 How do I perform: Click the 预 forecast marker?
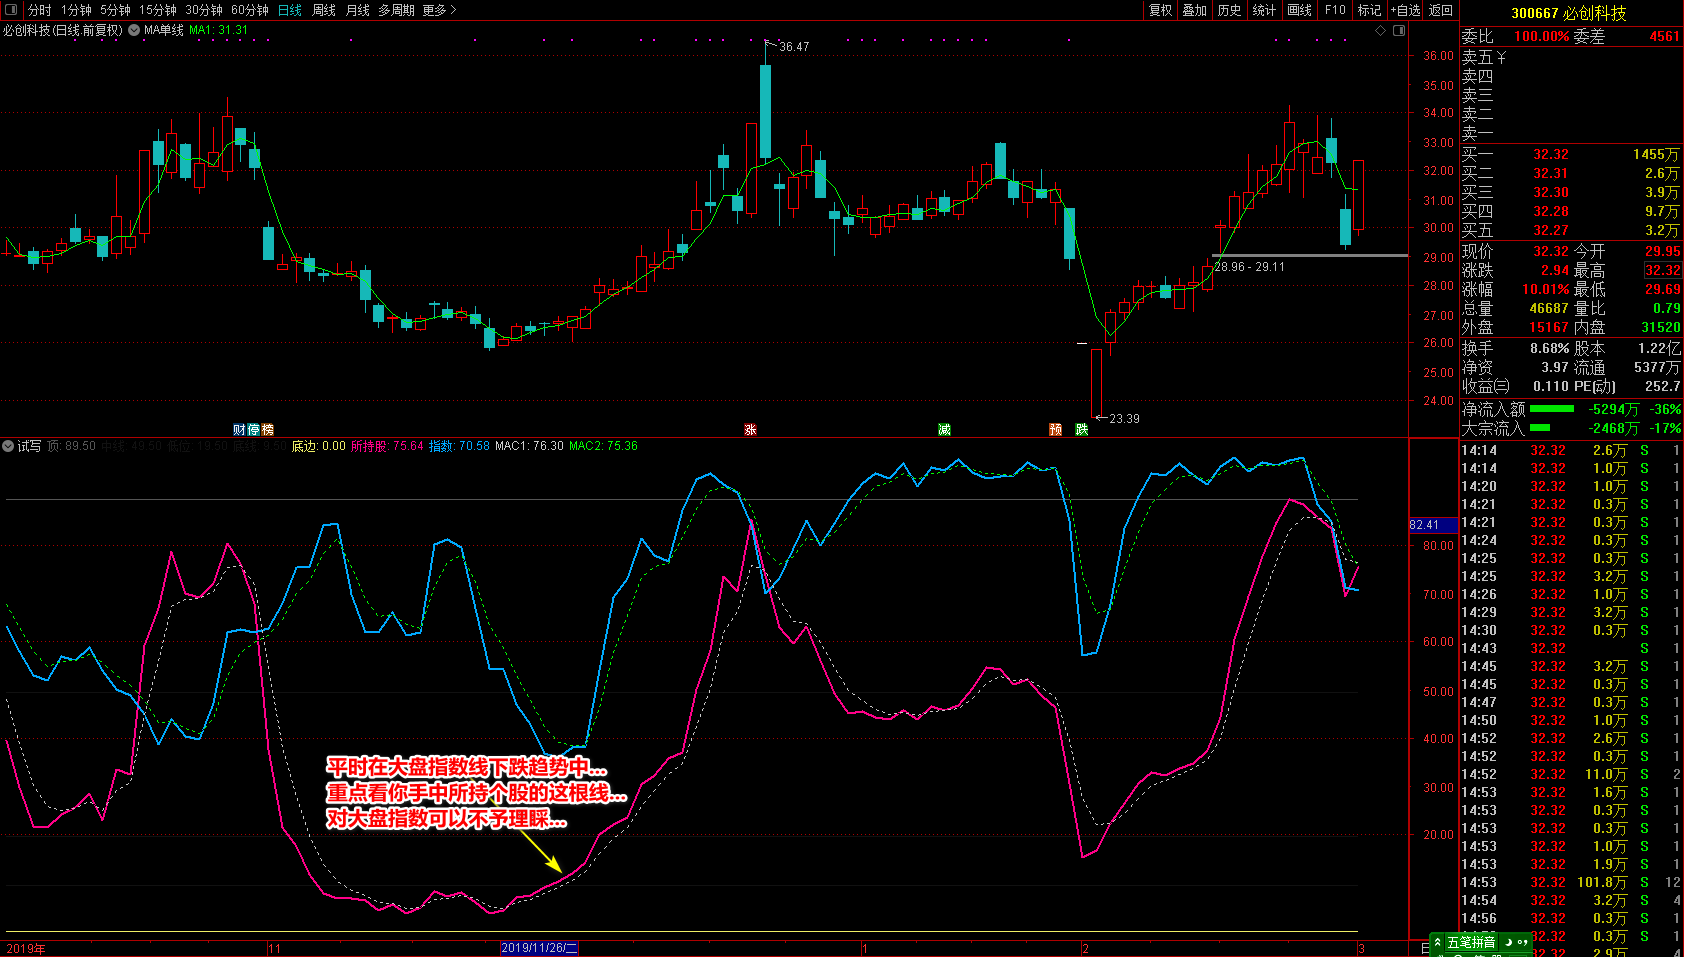click(x=1055, y=429)
